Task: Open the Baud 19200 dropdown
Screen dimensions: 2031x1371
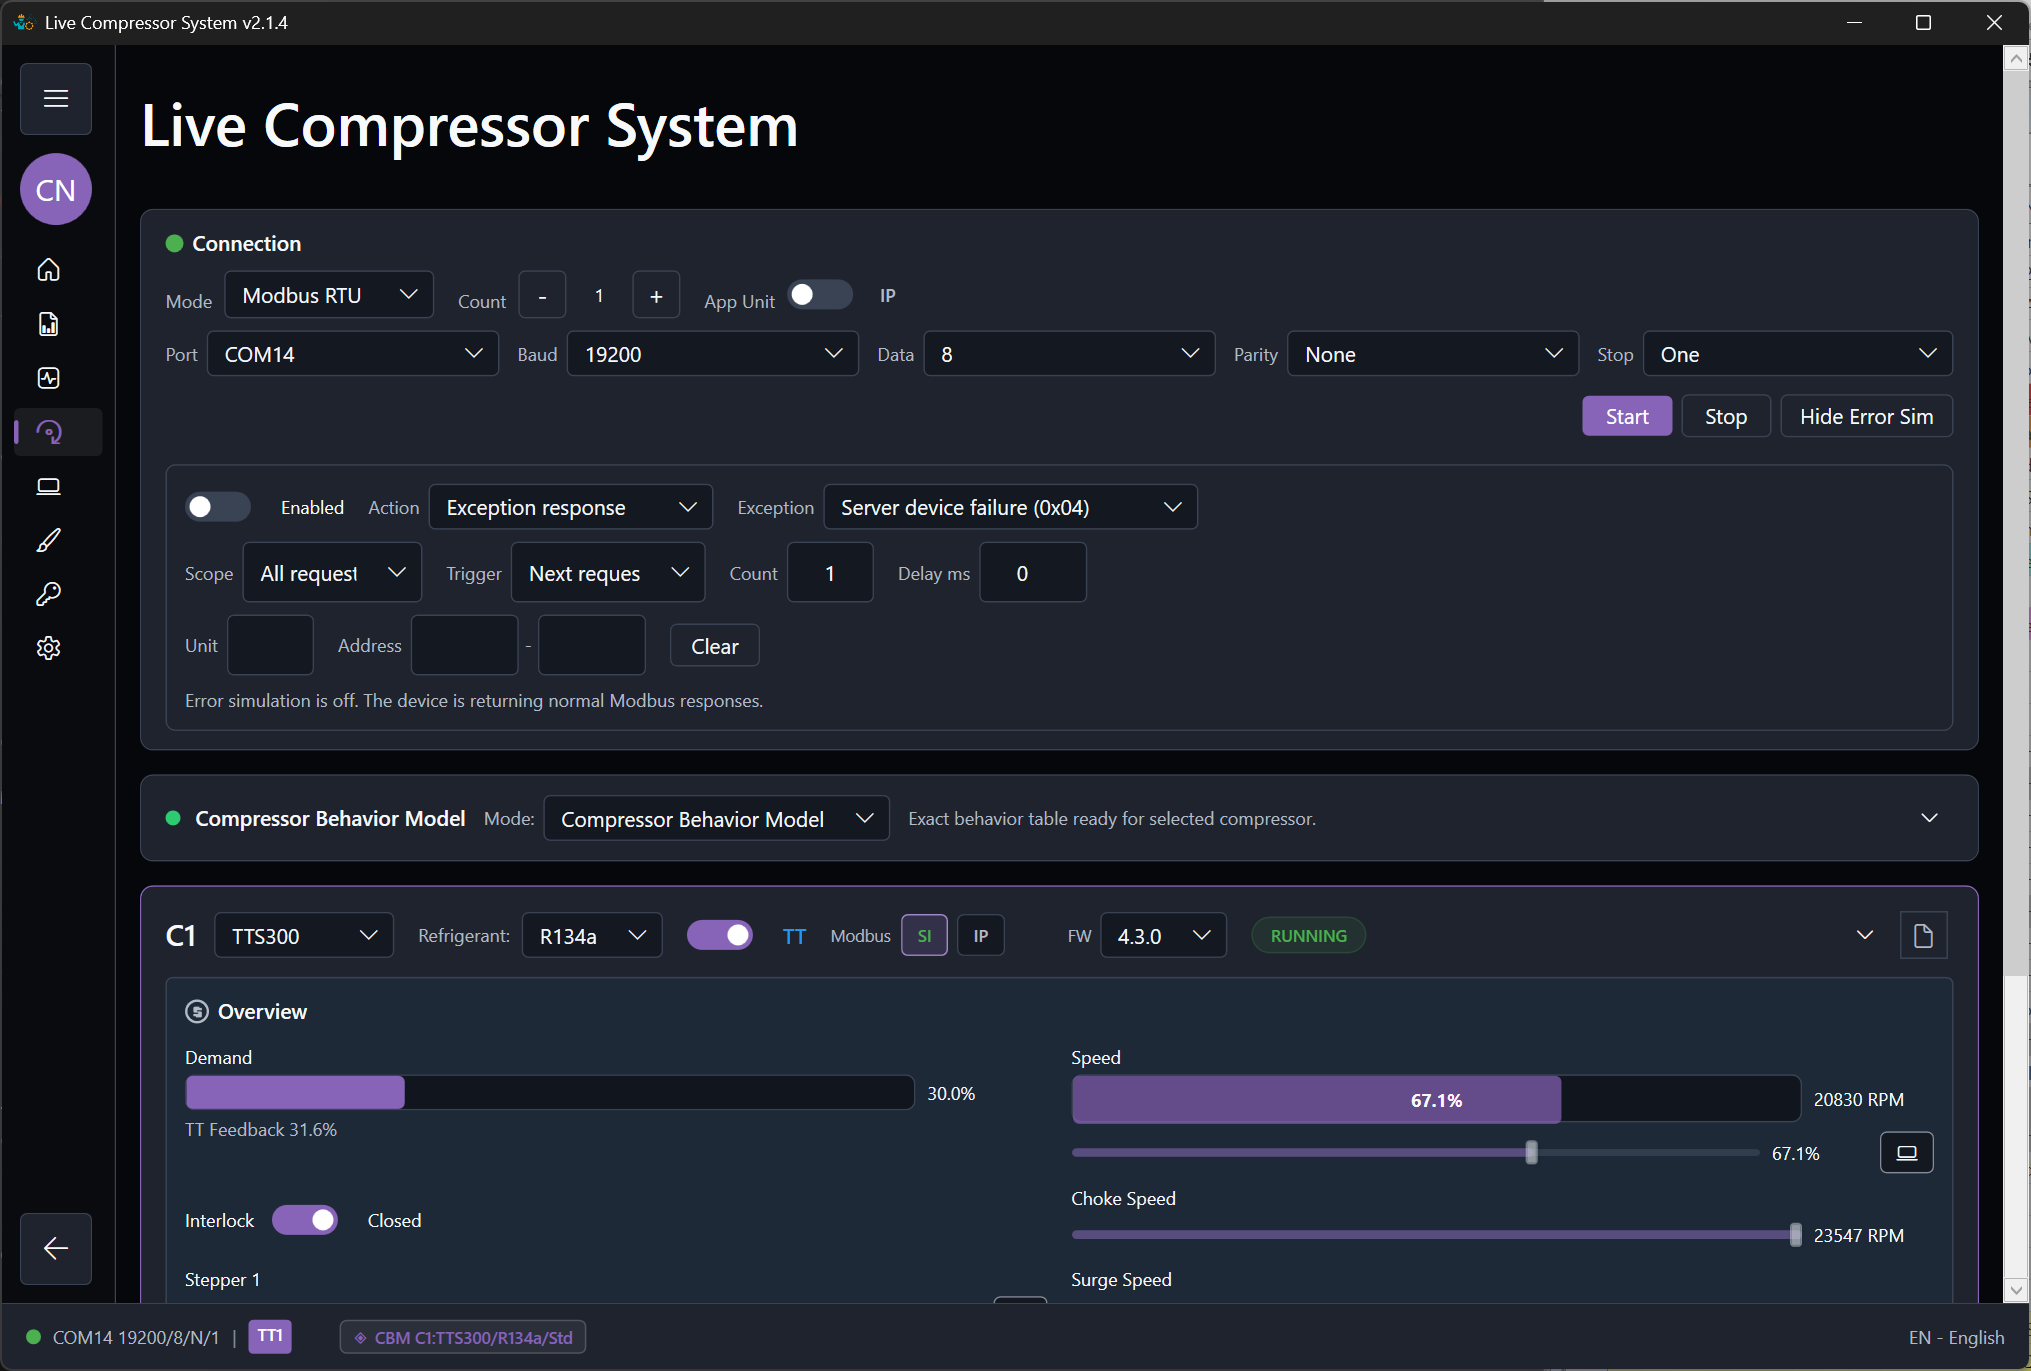Action: point(713,354)
